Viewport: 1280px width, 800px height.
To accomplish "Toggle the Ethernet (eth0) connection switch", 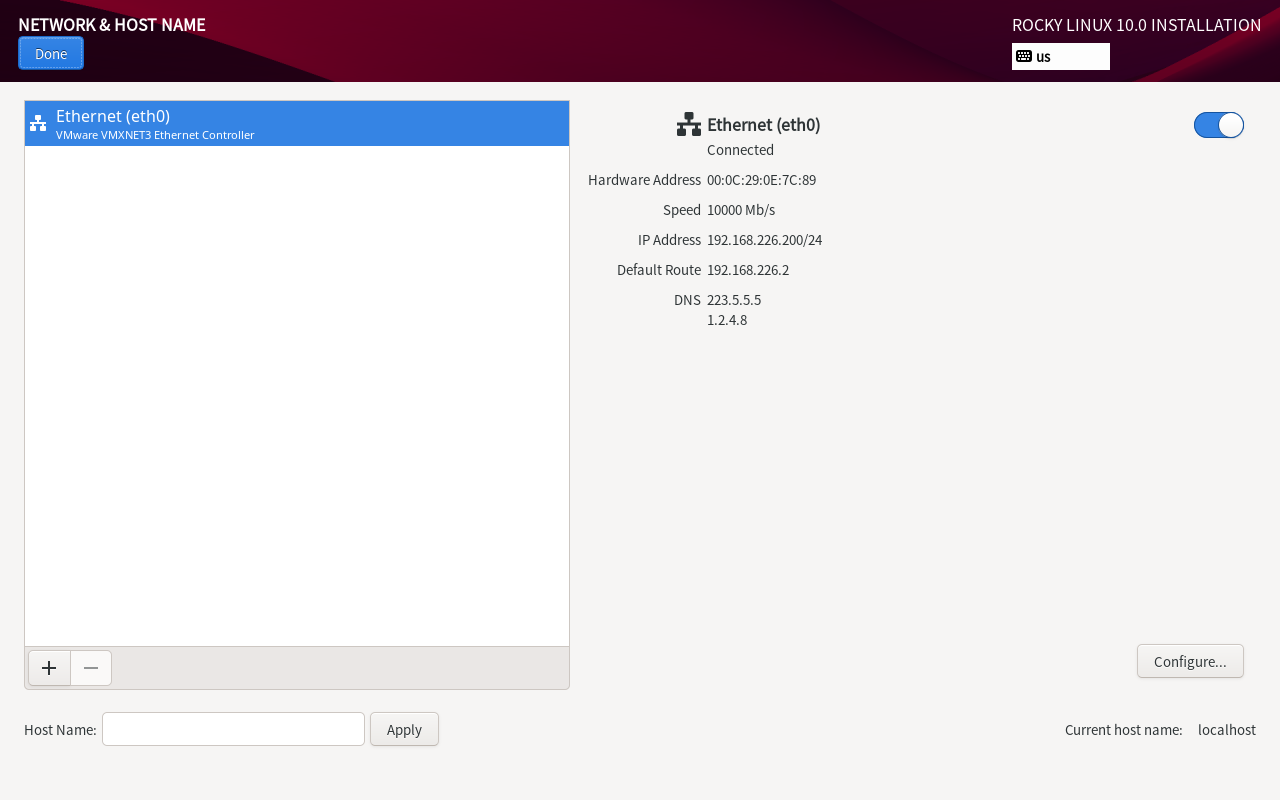I will point(1218,125).
